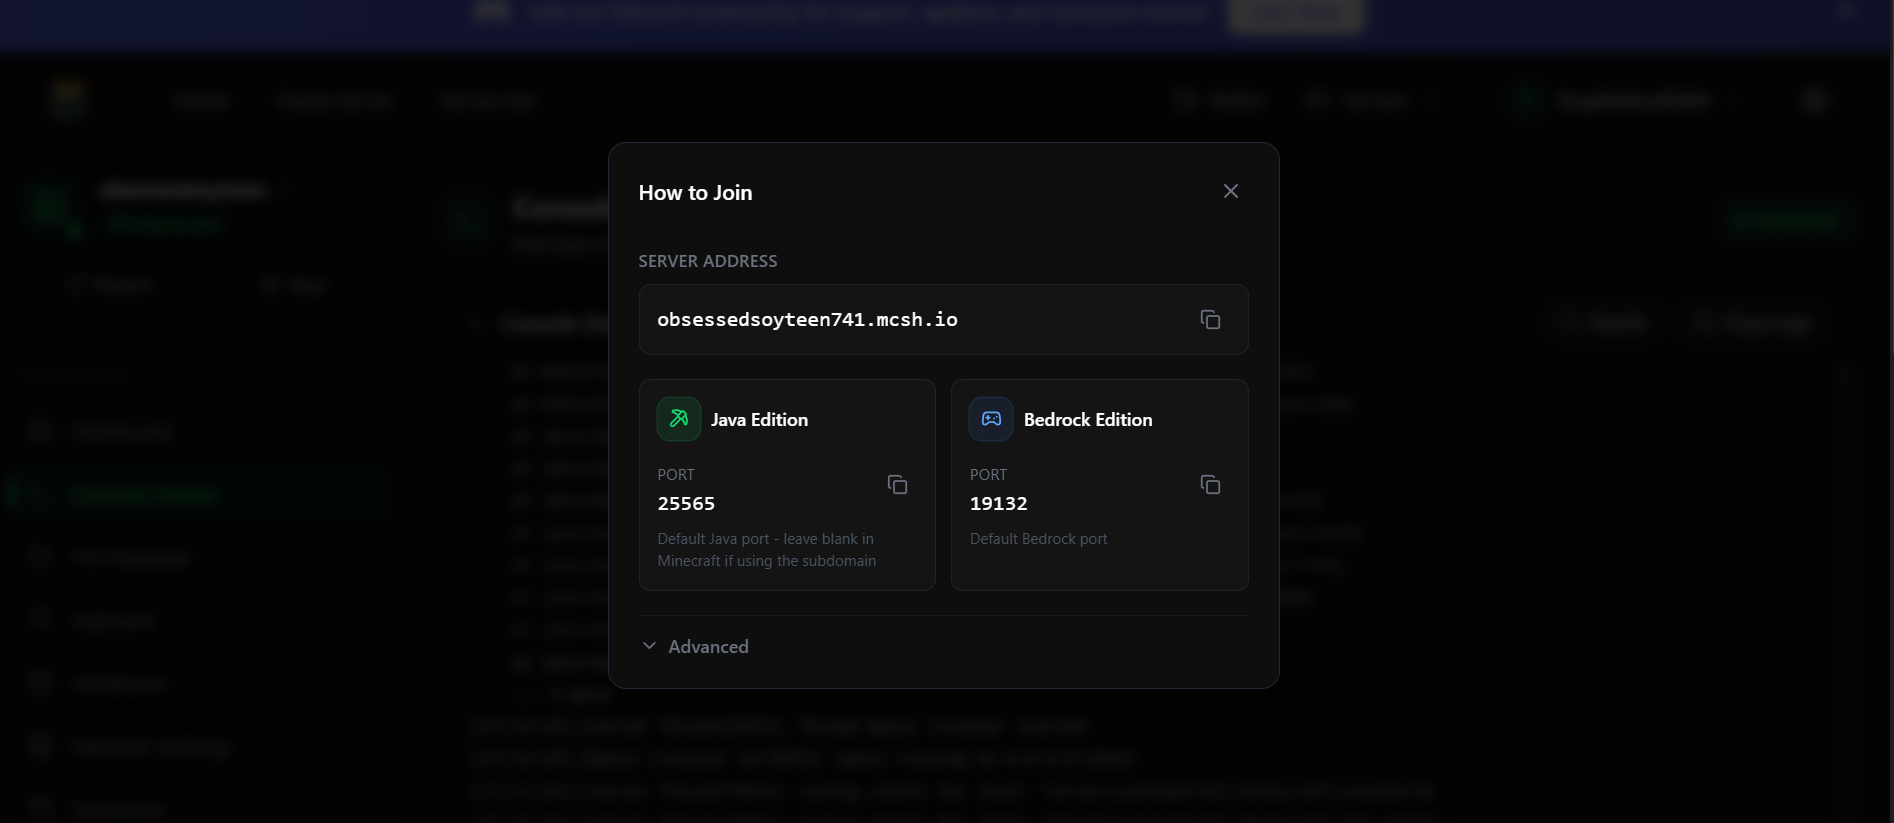
Task: Click the How to Join title
Action: (x=695, y=193)
